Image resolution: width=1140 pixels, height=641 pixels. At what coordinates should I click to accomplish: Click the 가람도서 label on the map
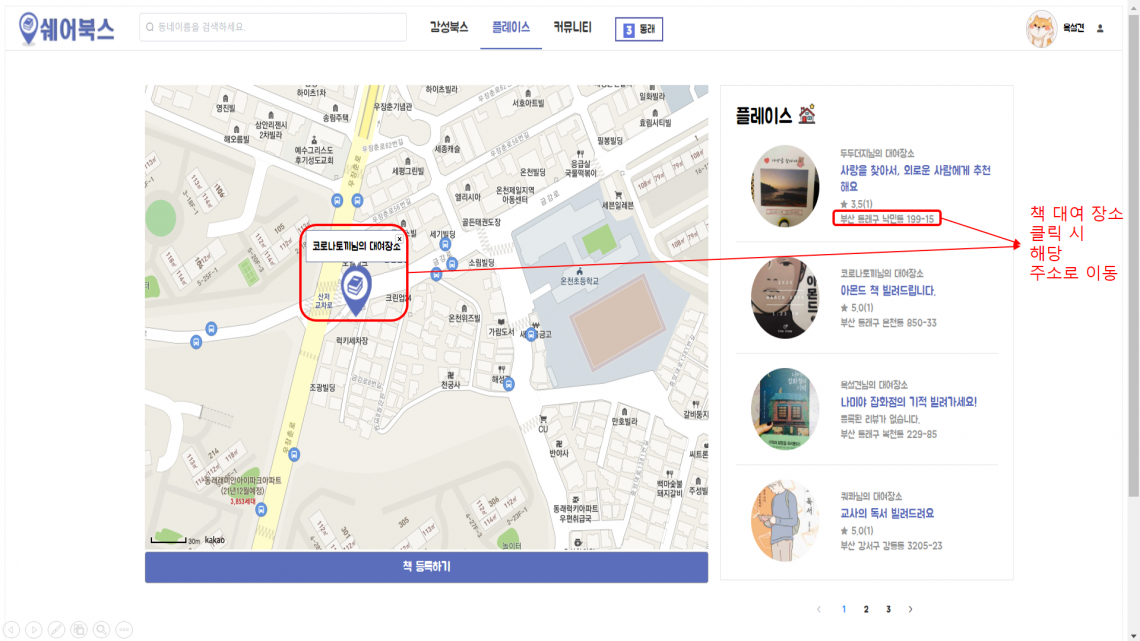[x=501, y=331]
